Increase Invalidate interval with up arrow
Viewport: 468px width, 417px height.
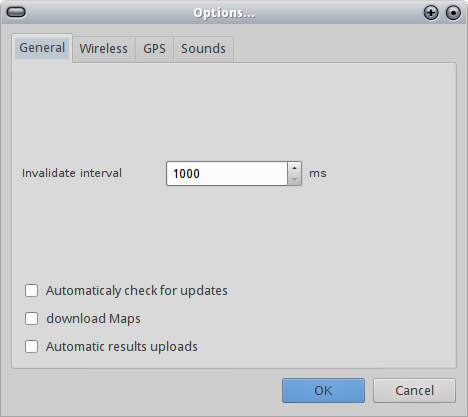[x=294, y=168]
